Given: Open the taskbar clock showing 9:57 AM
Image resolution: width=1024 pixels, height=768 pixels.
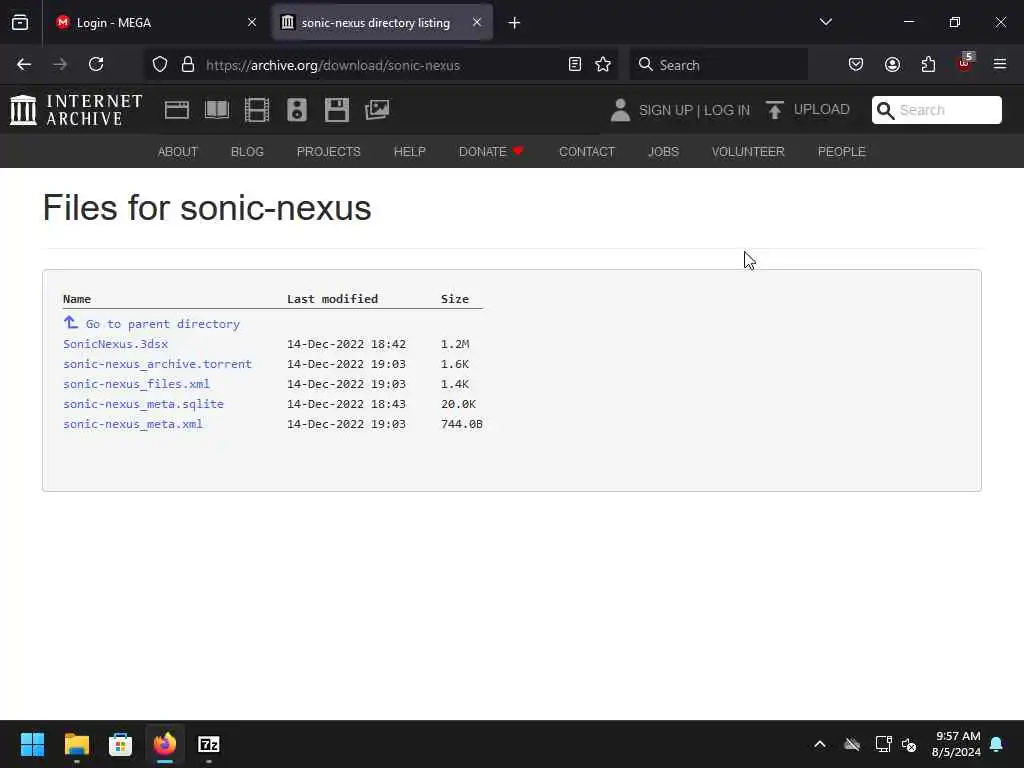Looking at the screenshot, I should pyautogui.click(x=957, y=744).
